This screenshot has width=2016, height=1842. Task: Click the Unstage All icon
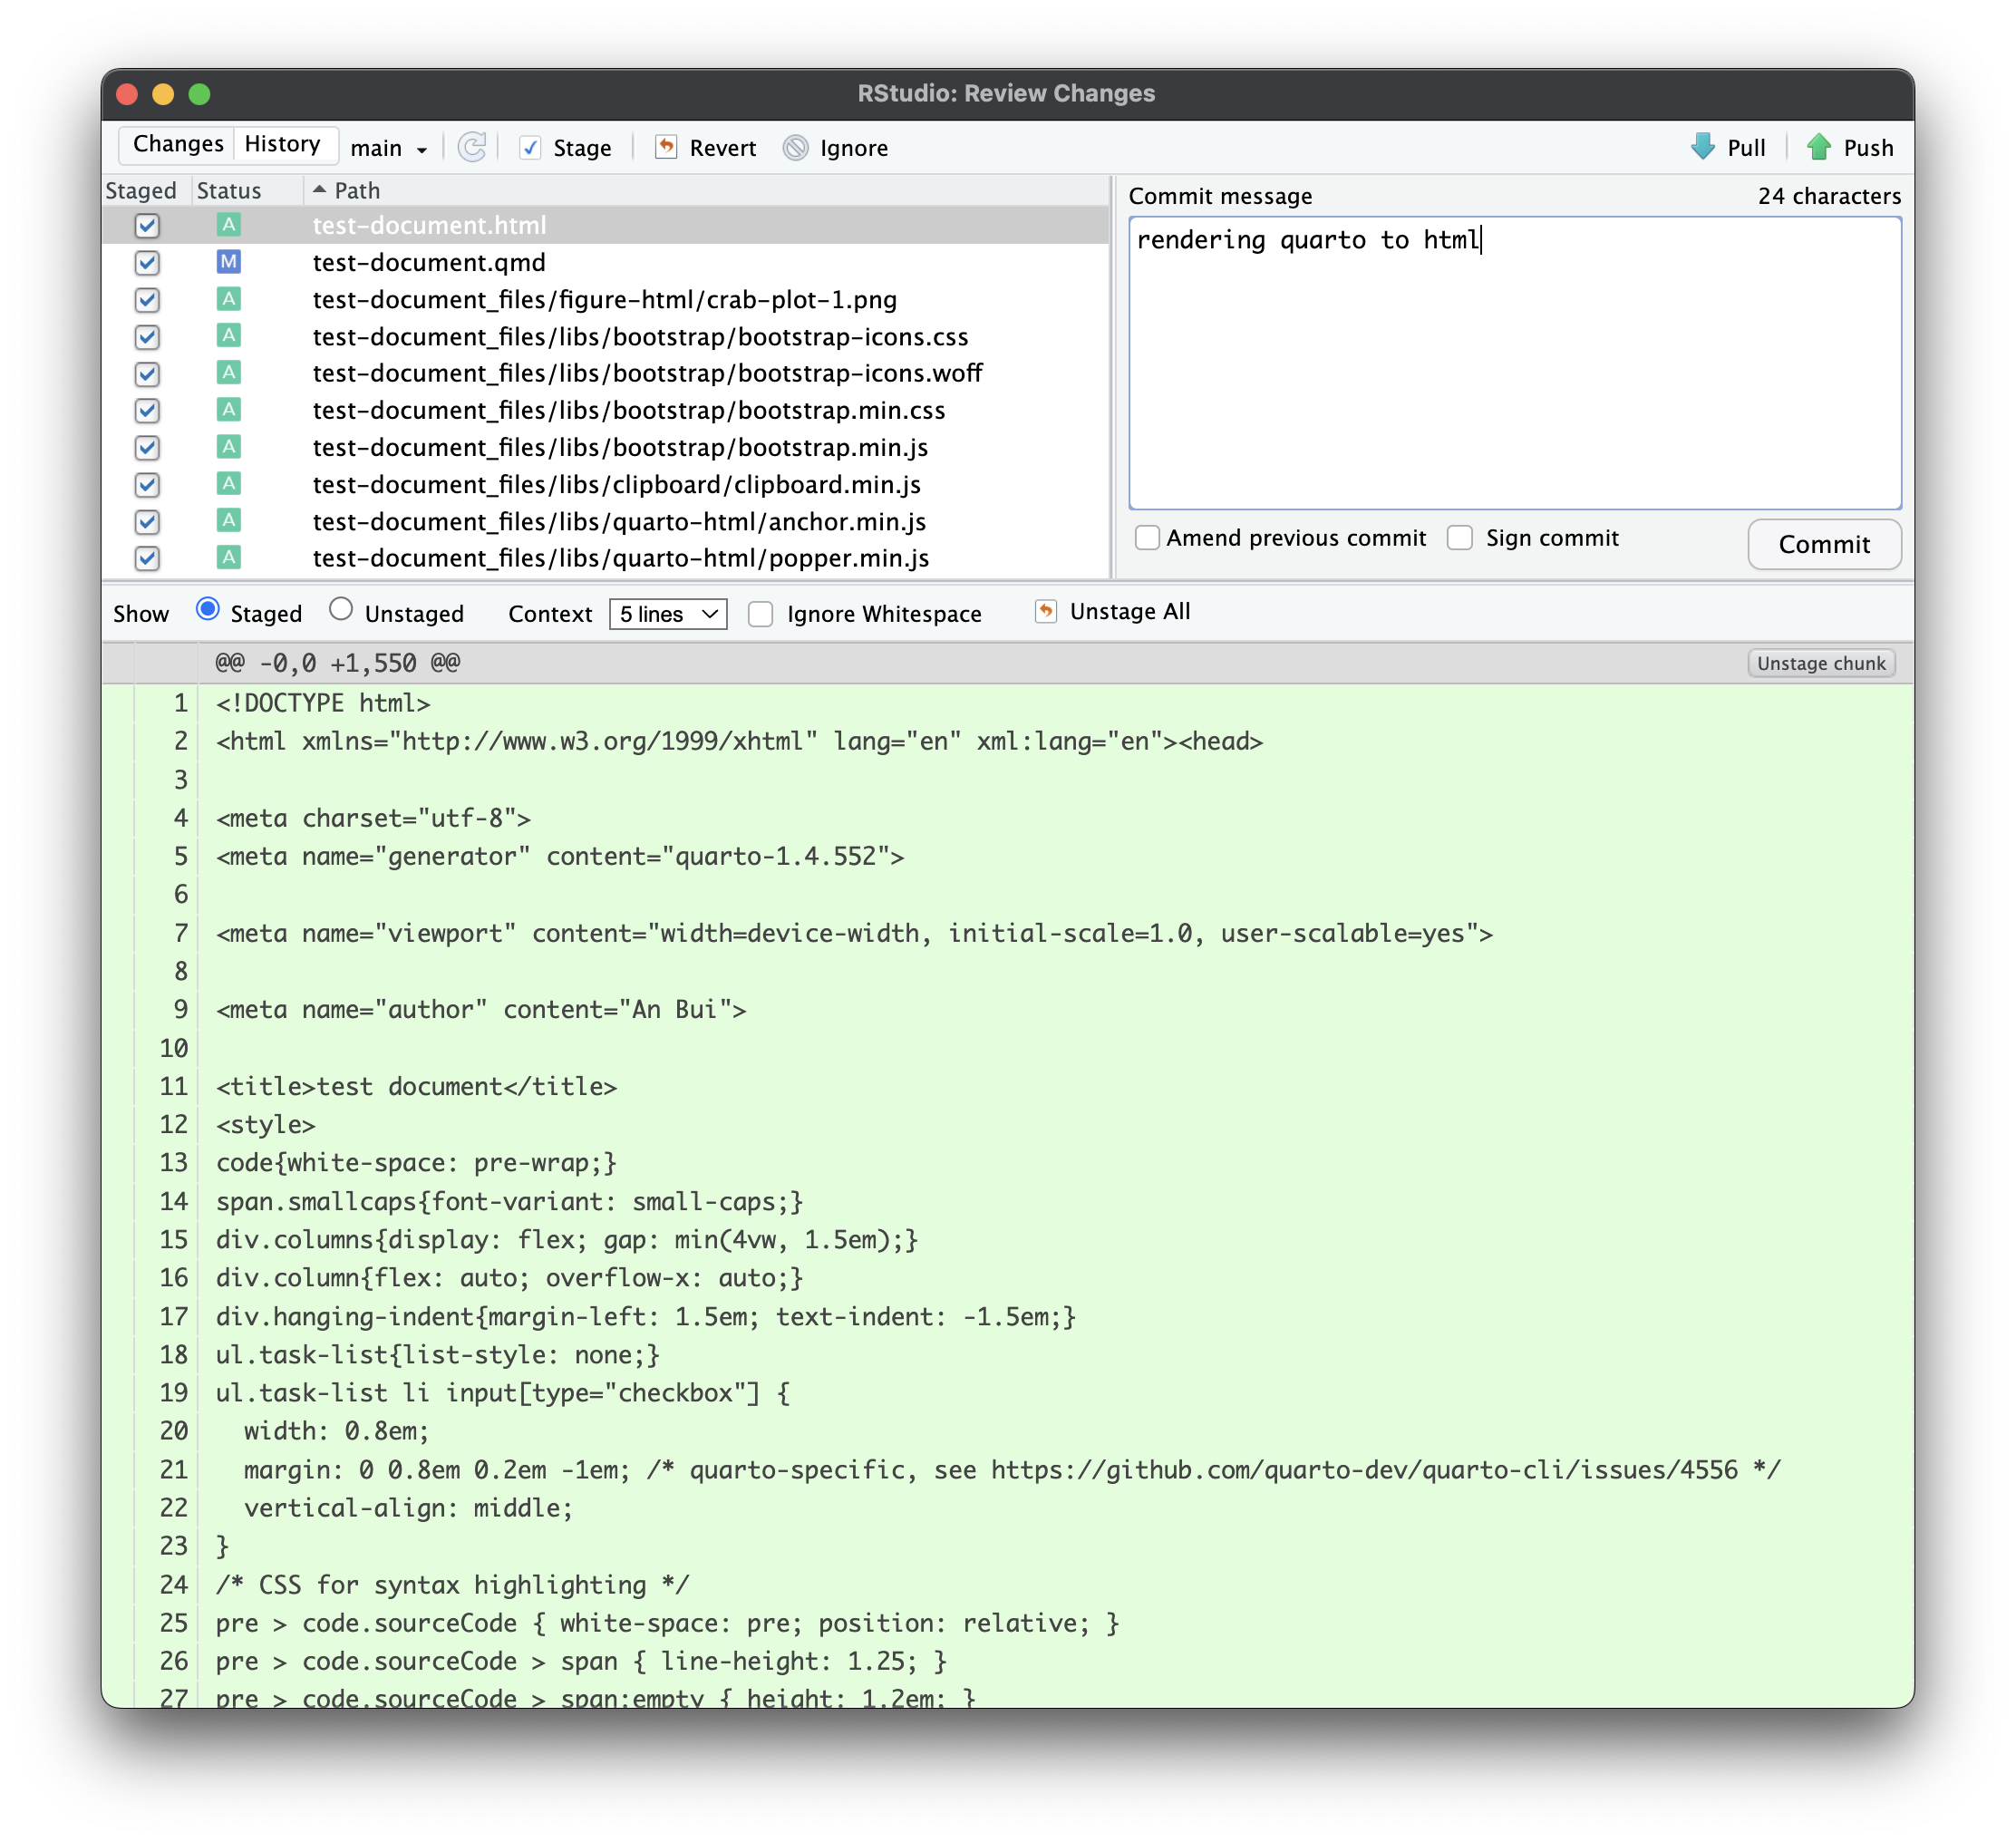coord(1045,611)
